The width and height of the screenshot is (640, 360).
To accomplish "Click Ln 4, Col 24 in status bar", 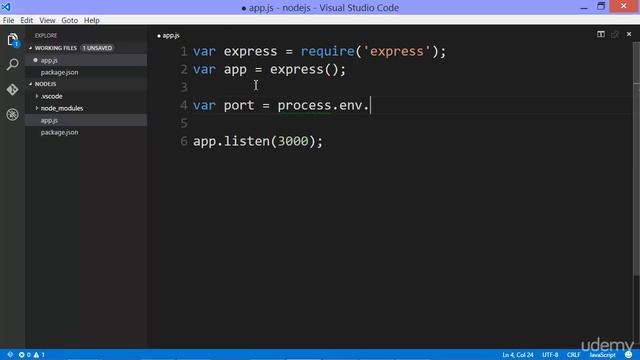I will 518,355.
